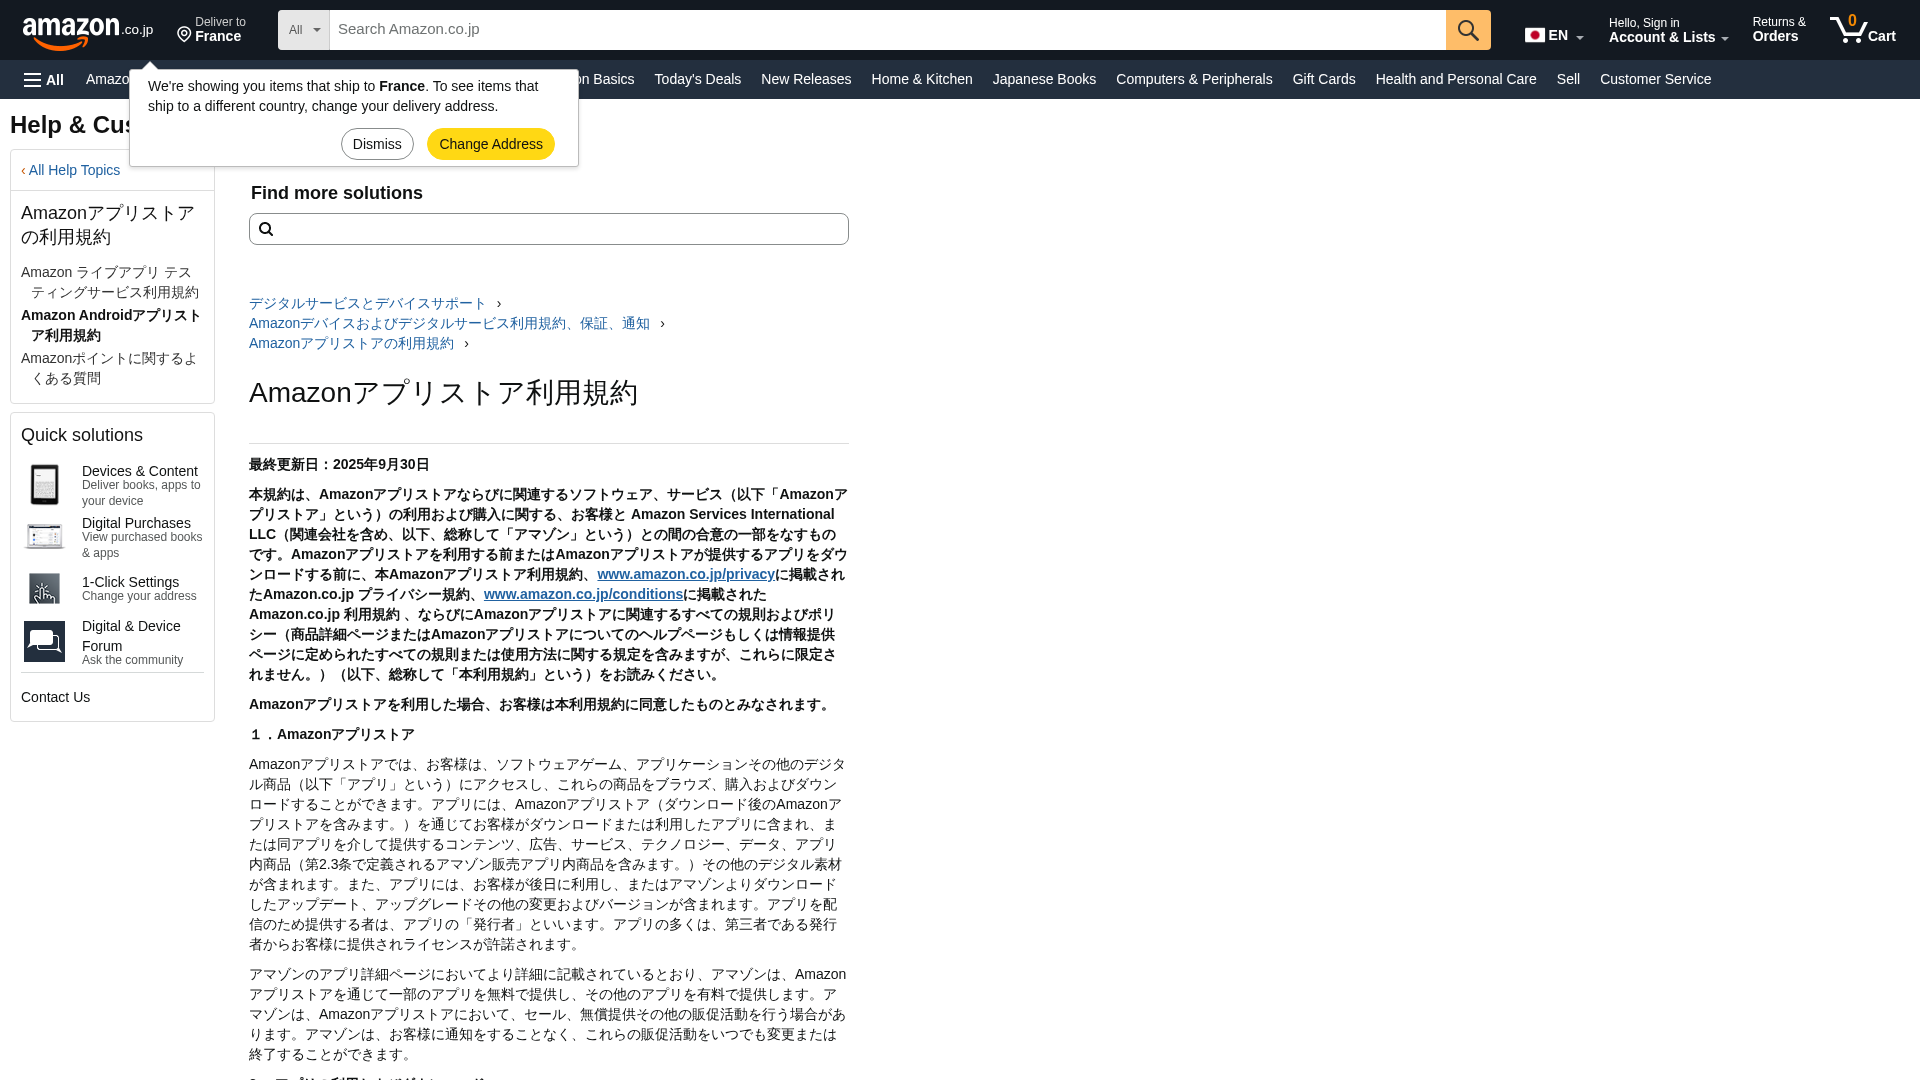
Task: Click the Change Address button
Action: coord(491,144)
